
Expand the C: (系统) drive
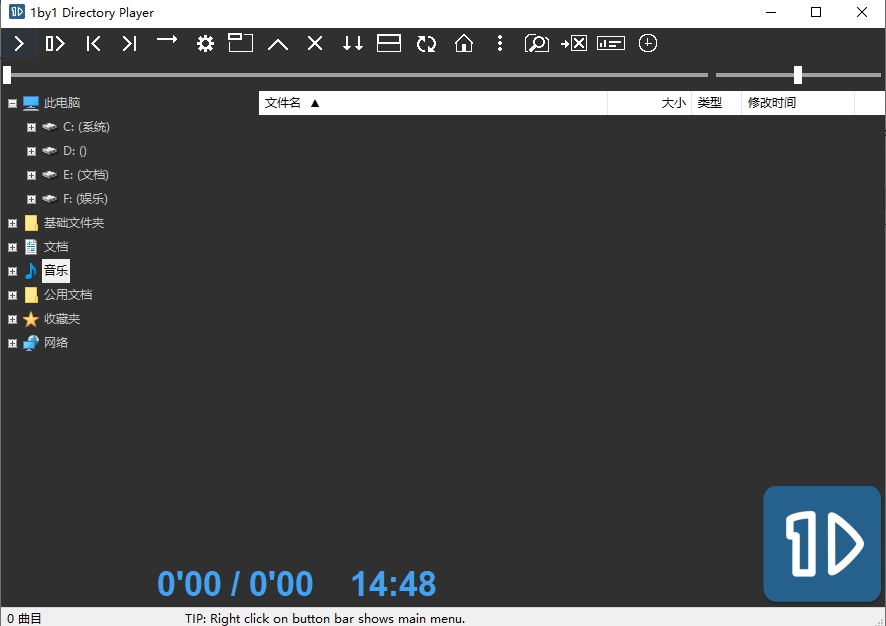32,128
